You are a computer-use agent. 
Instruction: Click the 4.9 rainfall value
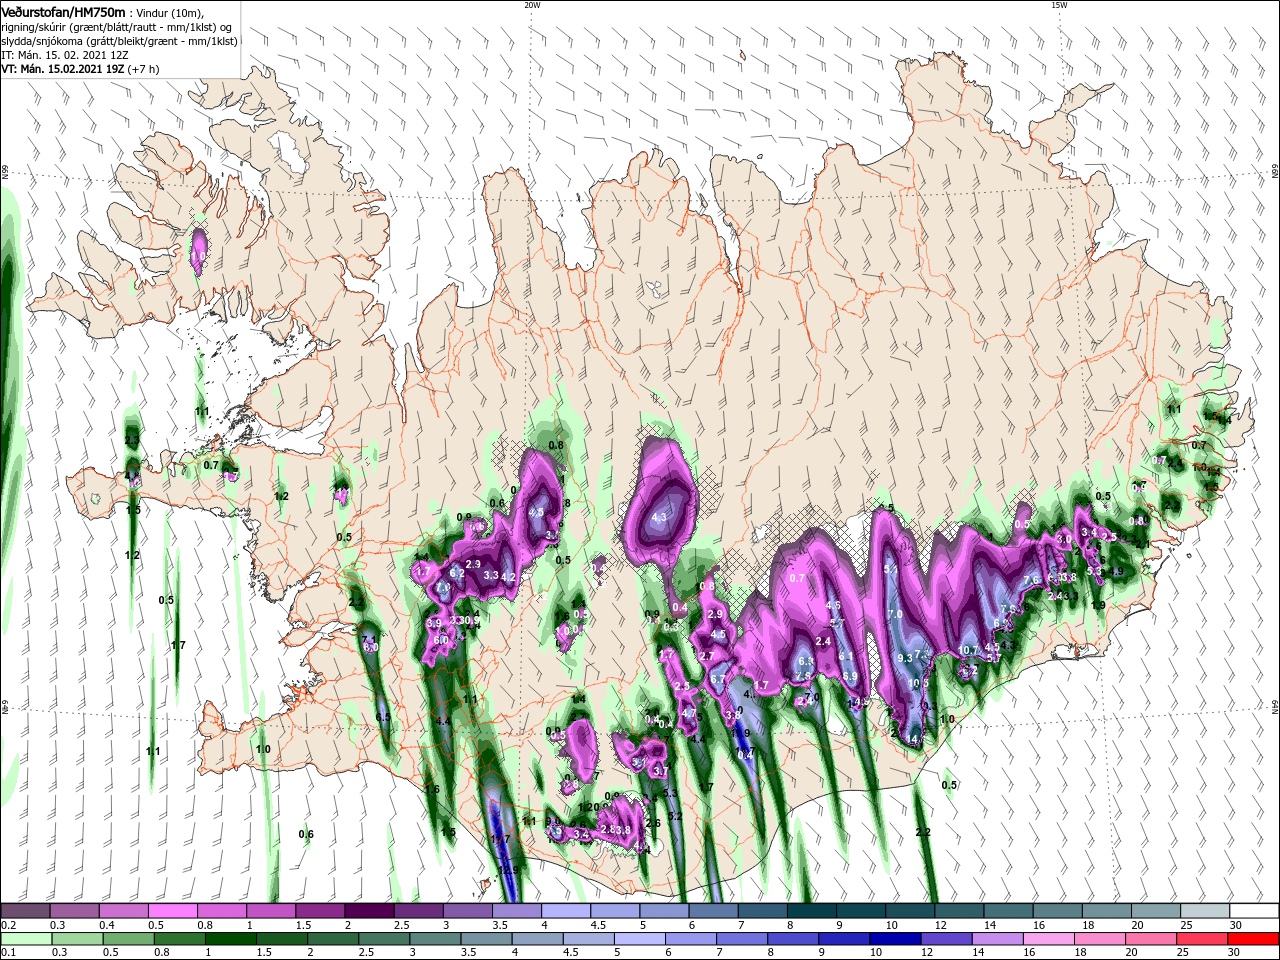tap(1116, 572)
